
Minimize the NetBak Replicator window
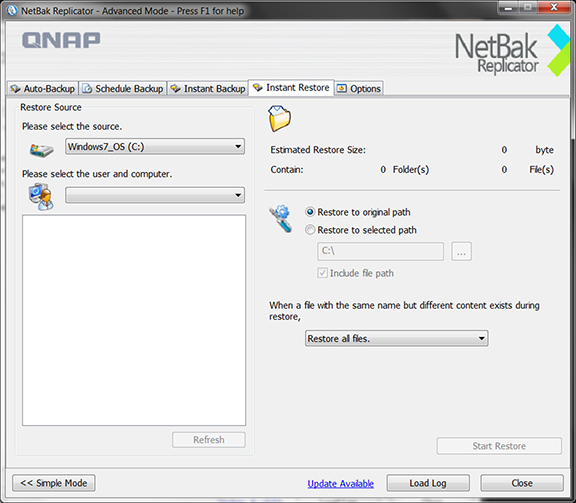pyautogui.click(x=509, y=8)
